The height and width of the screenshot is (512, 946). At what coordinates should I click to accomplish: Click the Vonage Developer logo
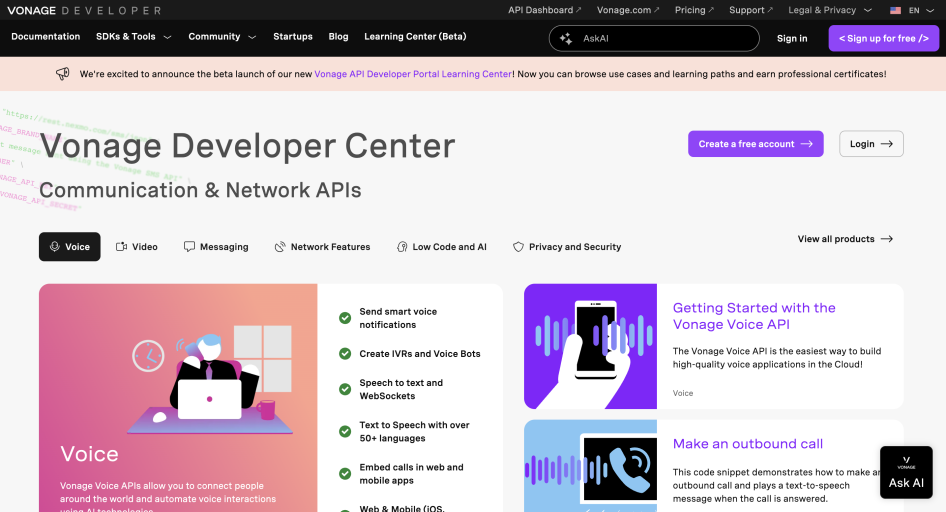pos(84,10)
